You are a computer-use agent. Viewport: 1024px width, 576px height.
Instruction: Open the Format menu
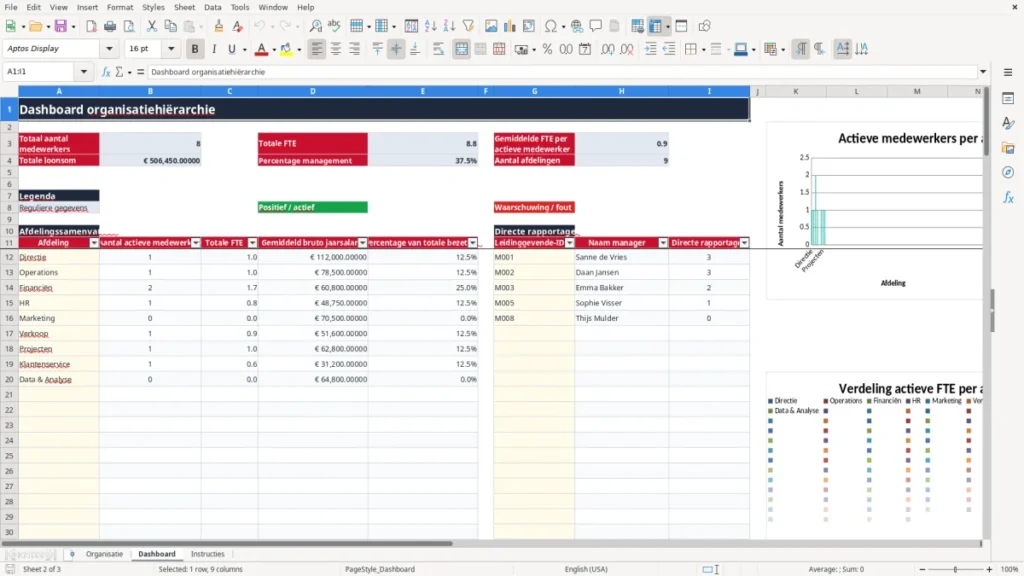(x=120, y=7)
